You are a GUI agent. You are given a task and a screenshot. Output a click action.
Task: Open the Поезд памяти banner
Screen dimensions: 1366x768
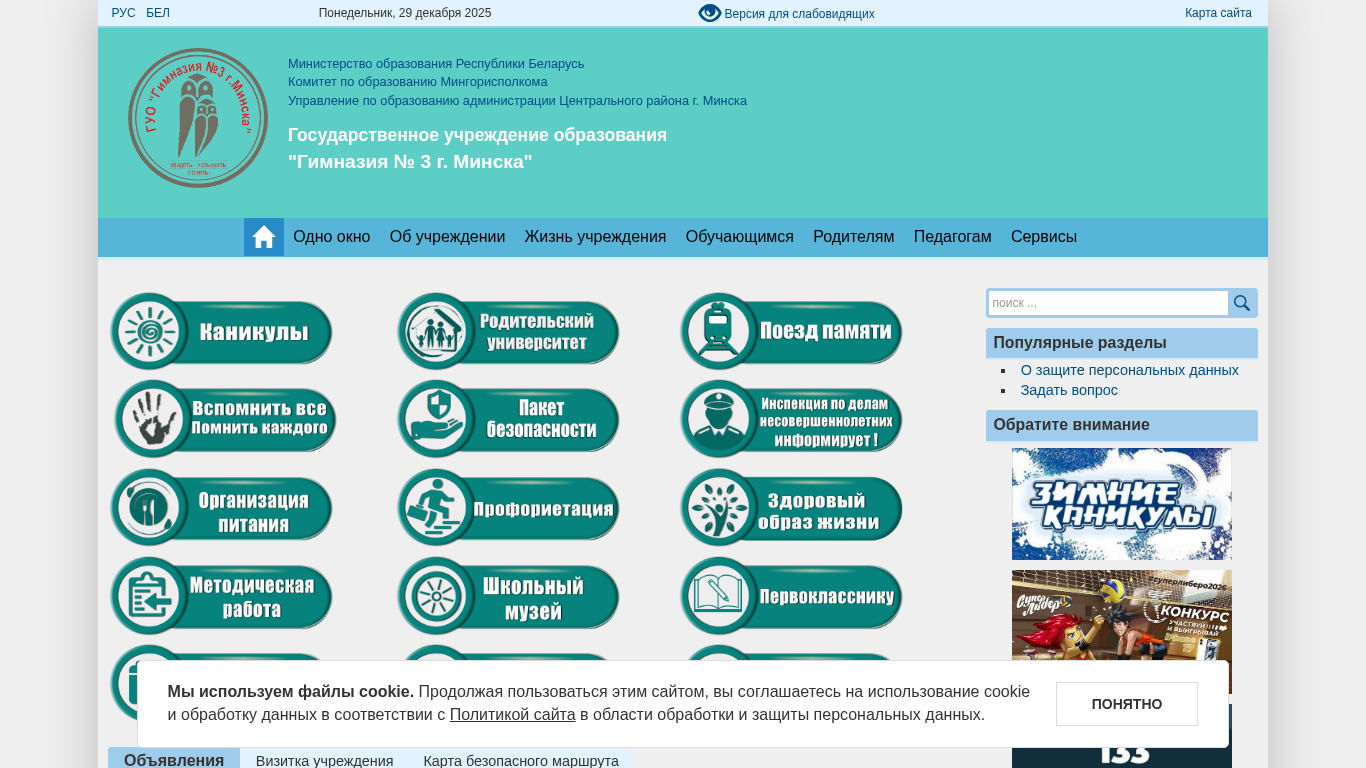pyautogui.click(x=791, y=331)
